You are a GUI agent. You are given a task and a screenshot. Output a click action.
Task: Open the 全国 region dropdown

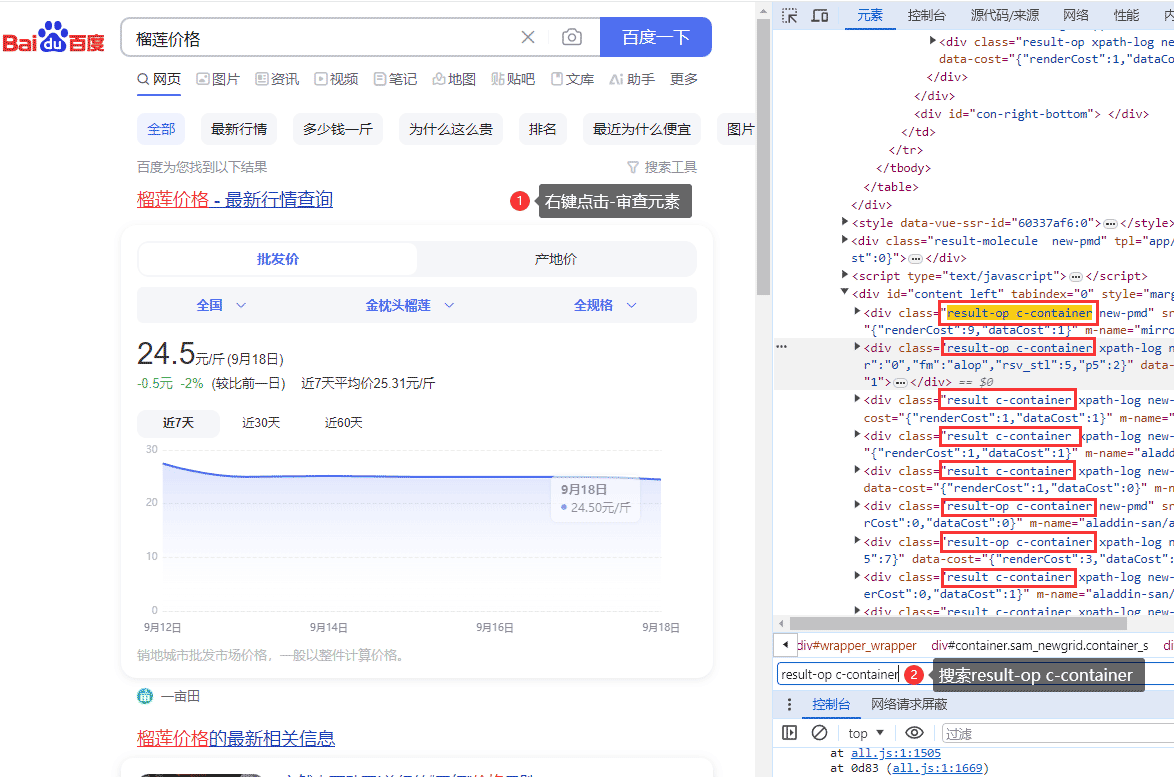coord(221,305)
